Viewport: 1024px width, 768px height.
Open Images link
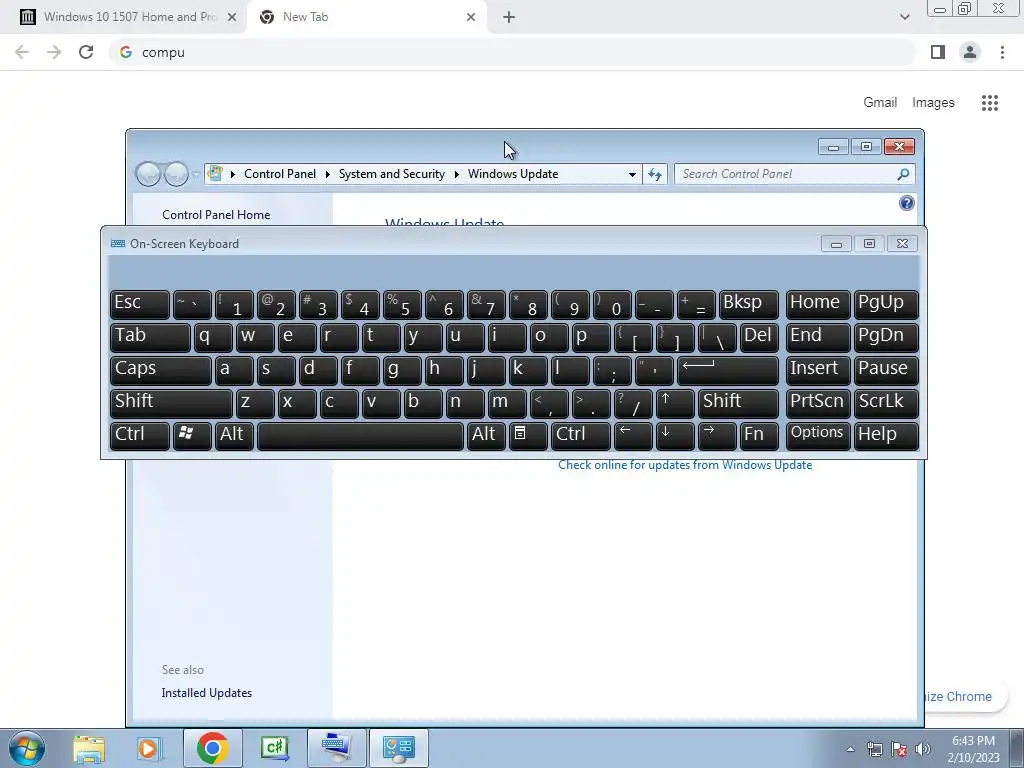[x=933, y=103]
